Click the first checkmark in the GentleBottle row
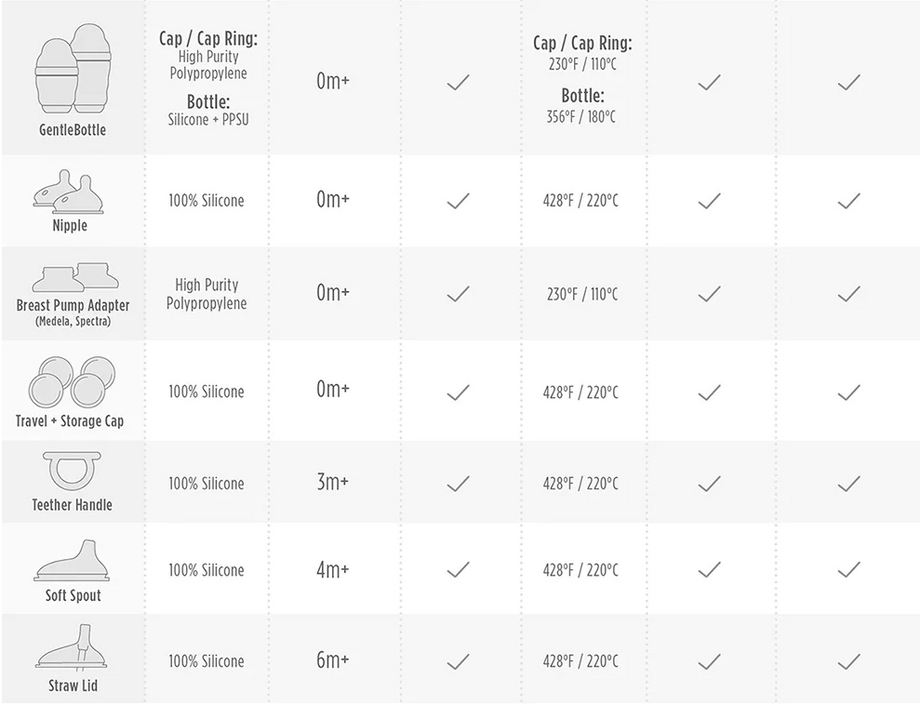The image size is (920, 705). coord(458,83)
